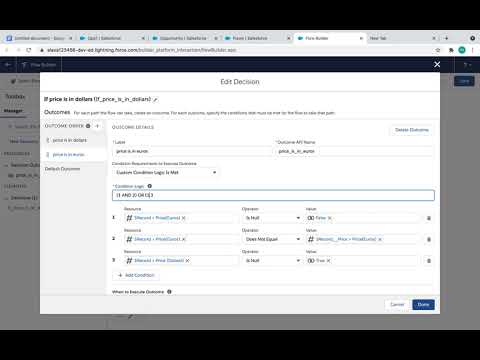Image resolution: width=480 pixels, height=360 pixels.
Task: Open the Condition Requirements dropdown
Action: point(166,172)
